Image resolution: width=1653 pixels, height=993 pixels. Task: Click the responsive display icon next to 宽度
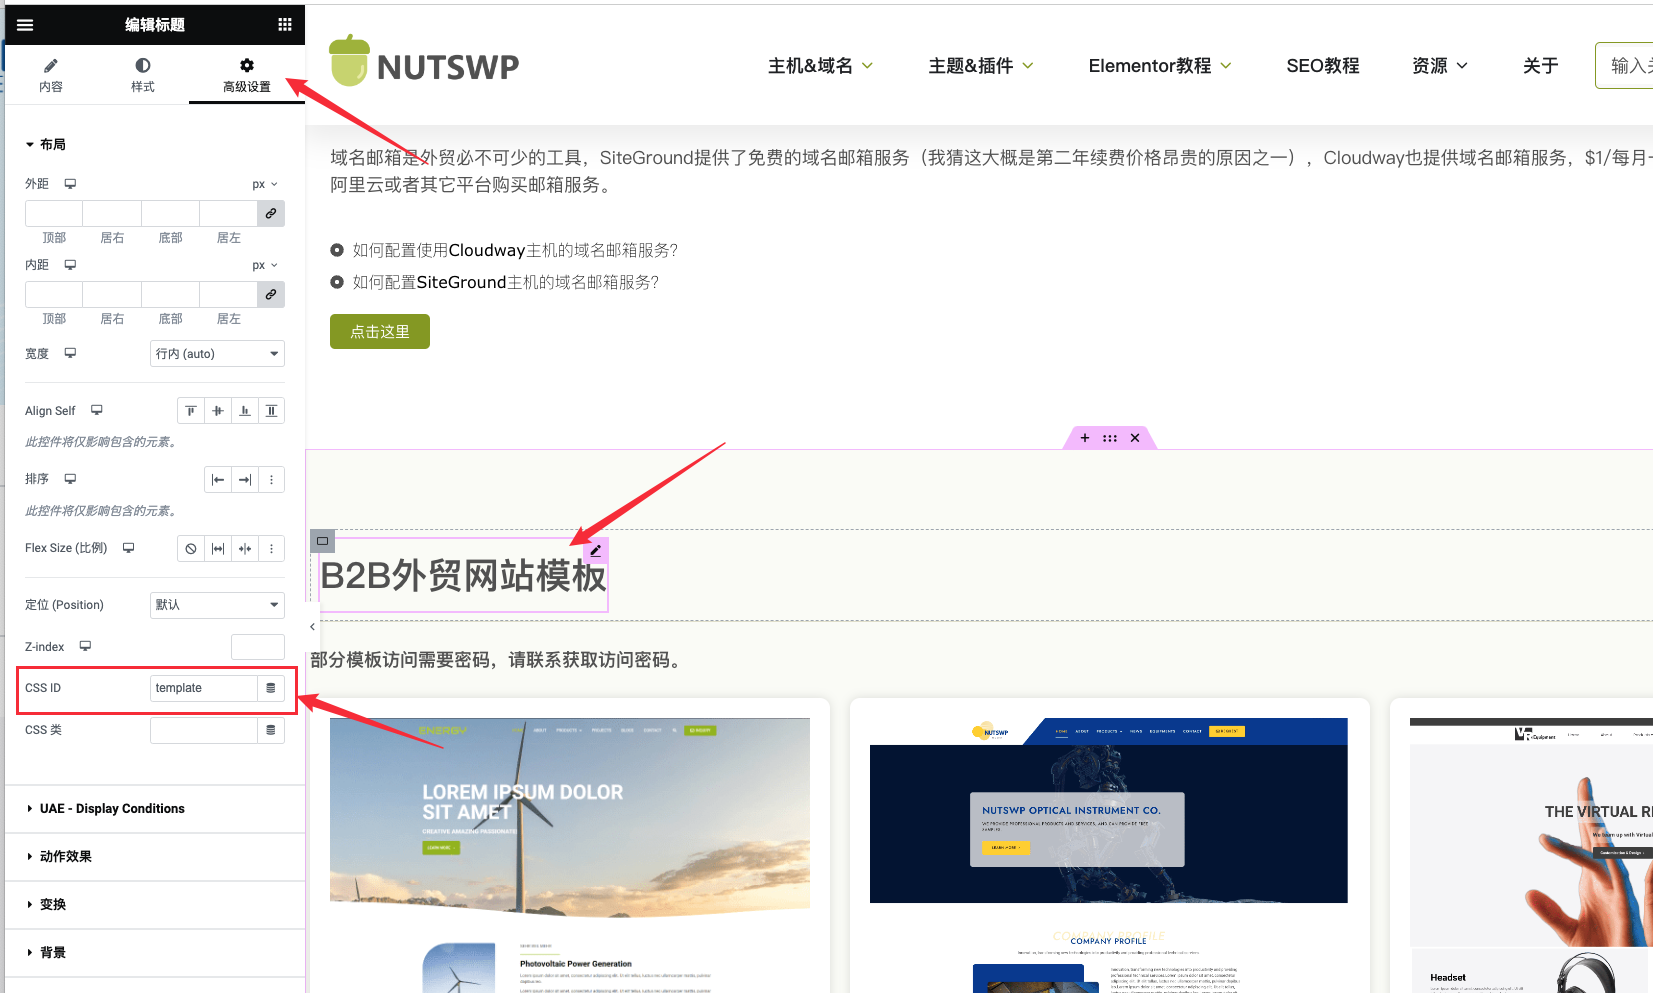tap(70, 353)
